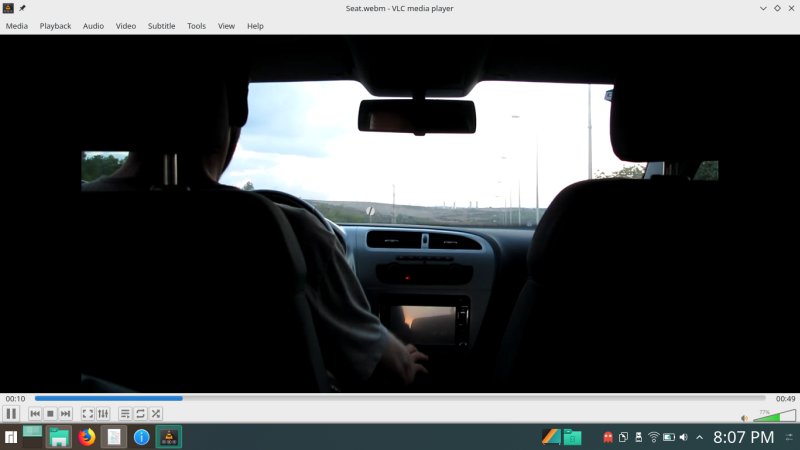Image resolution: width=800 pixels, height=450 pixels.
Task: Click the video display area
Action: 400,214
